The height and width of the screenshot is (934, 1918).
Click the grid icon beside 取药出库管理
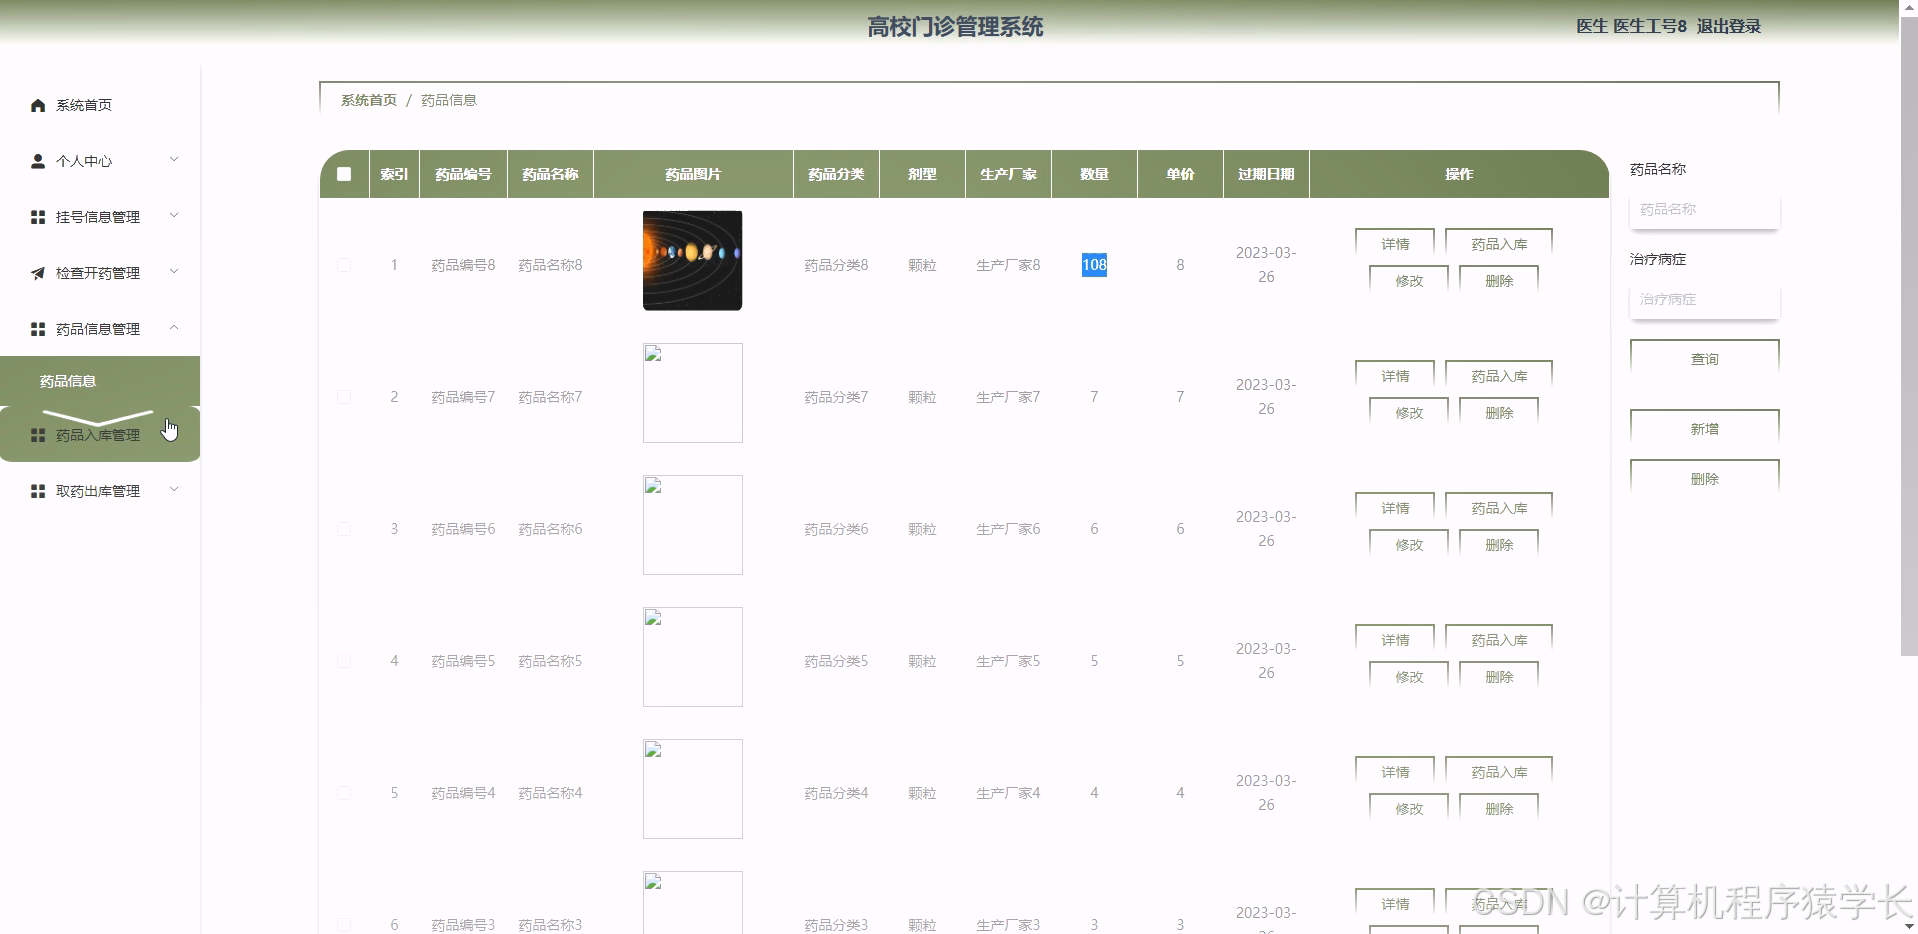tap(38, 491)
